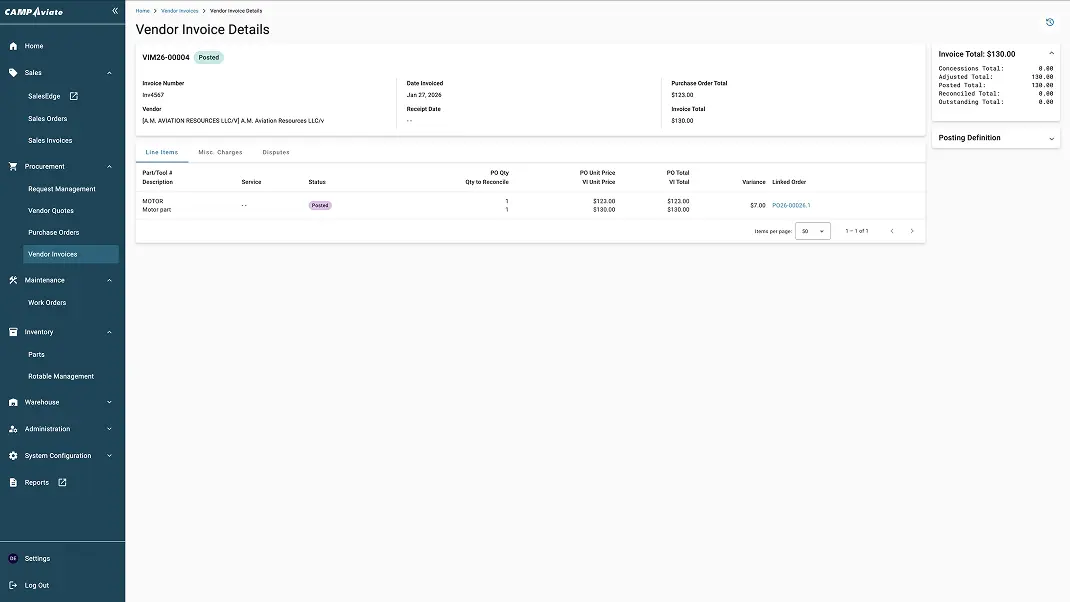Open the history icon at top right
The height and width of the screenshot is (602, 1070).
(1050, 23)
